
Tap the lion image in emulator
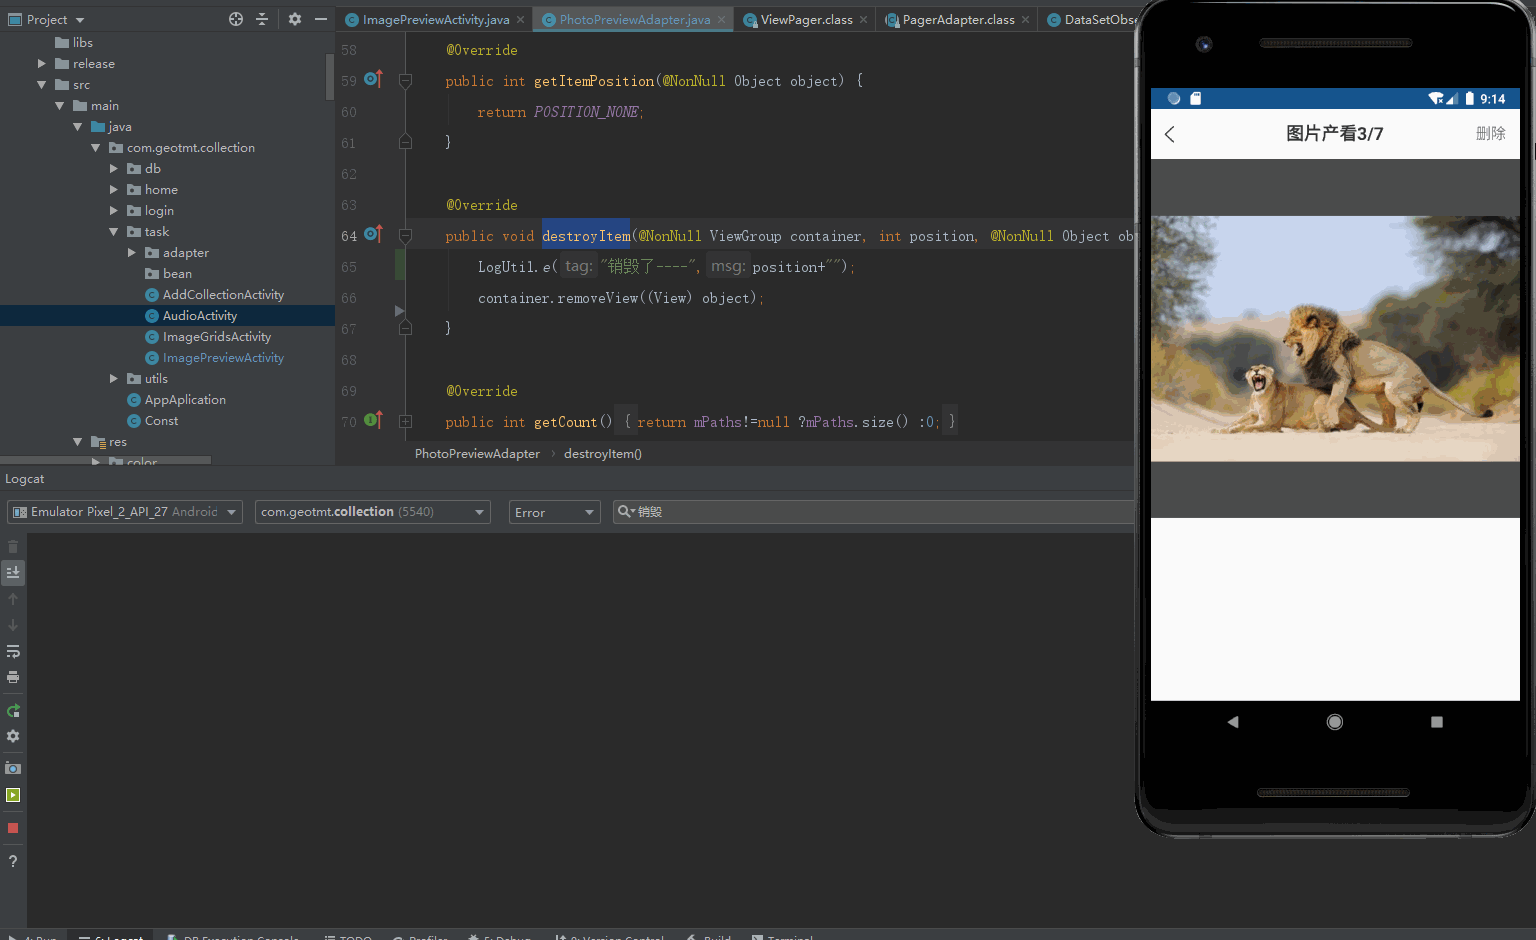point(1335,338)
